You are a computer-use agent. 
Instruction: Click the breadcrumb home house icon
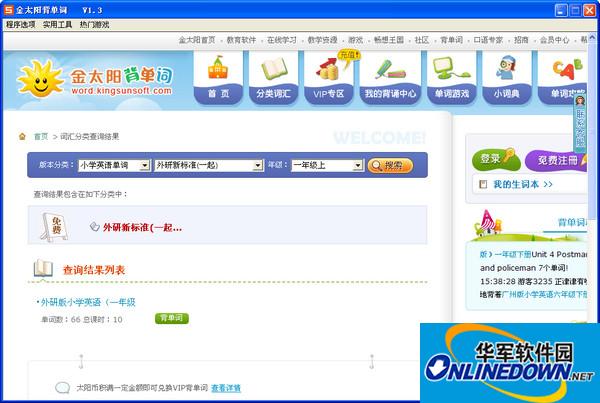tap(22, 136)
